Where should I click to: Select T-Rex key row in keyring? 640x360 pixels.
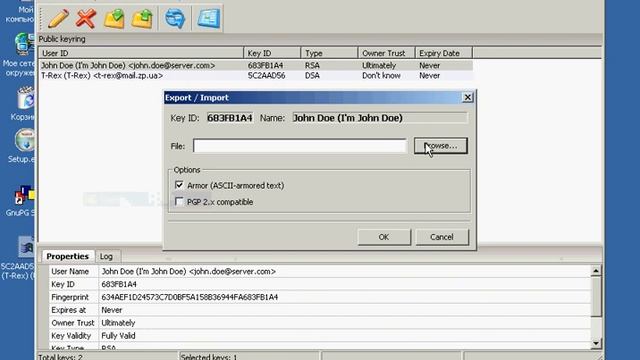pyautogui.click(x=256, y=76)
